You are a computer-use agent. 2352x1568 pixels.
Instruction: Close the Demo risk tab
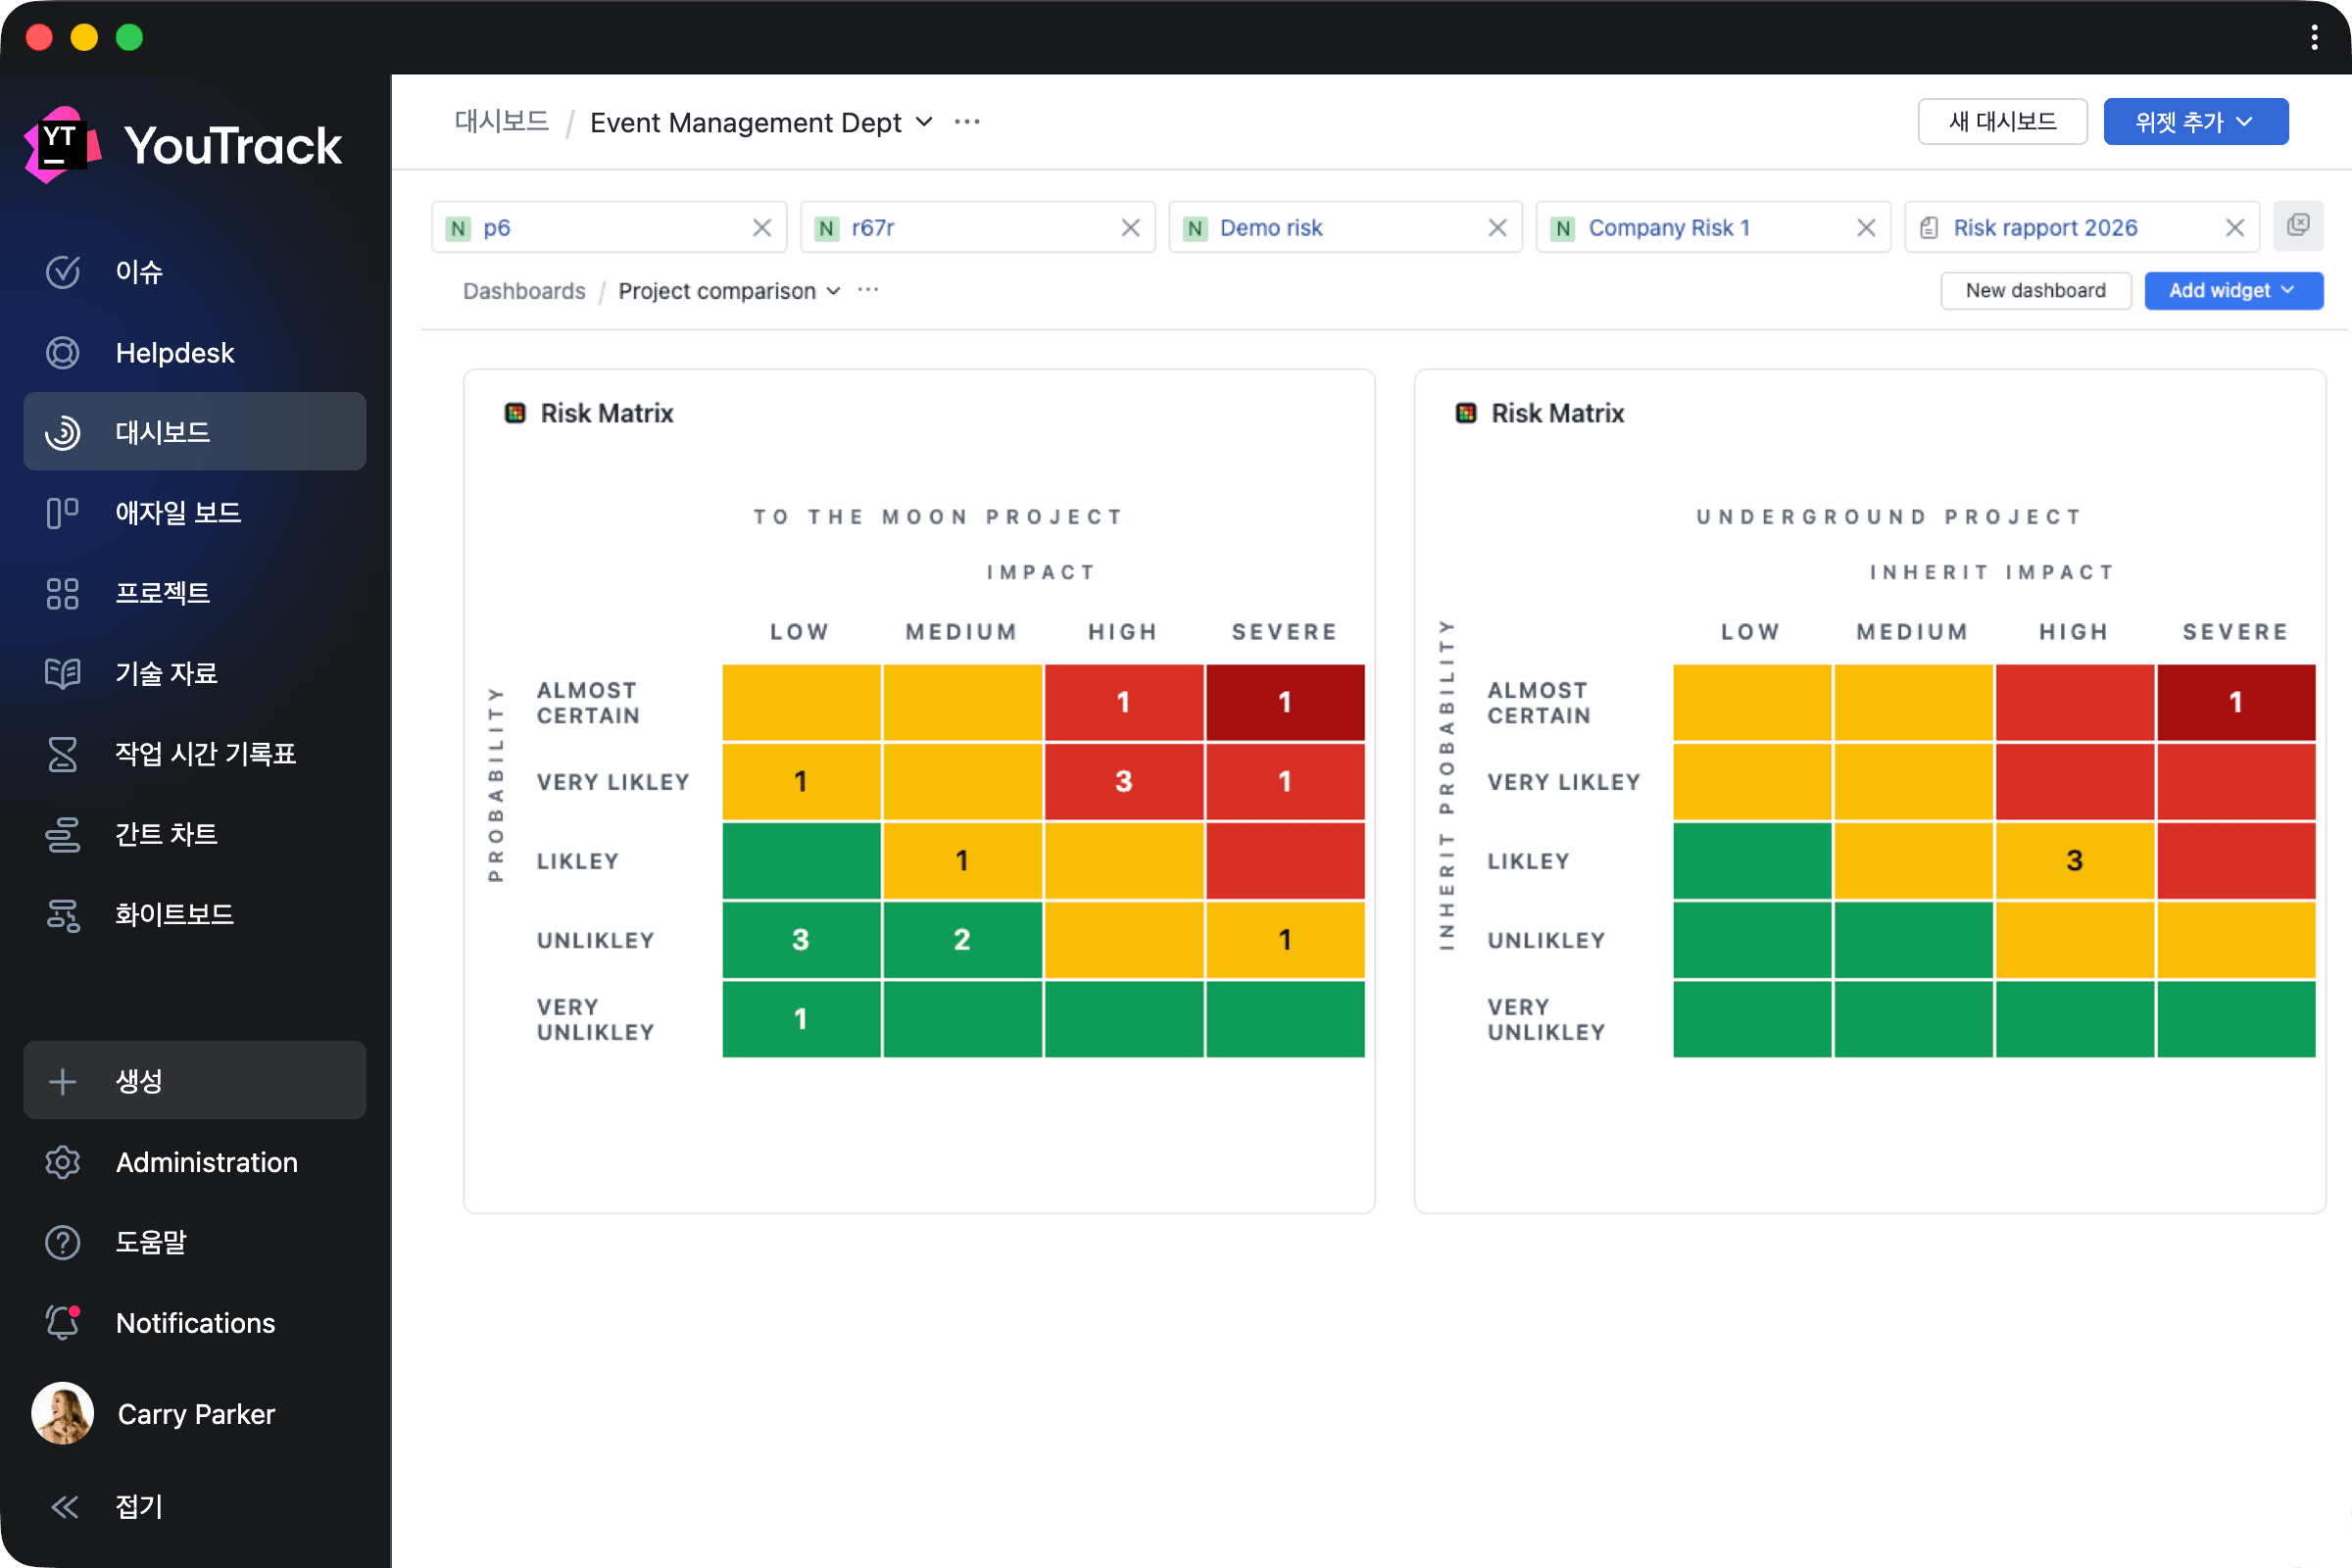pos(1497,228)
